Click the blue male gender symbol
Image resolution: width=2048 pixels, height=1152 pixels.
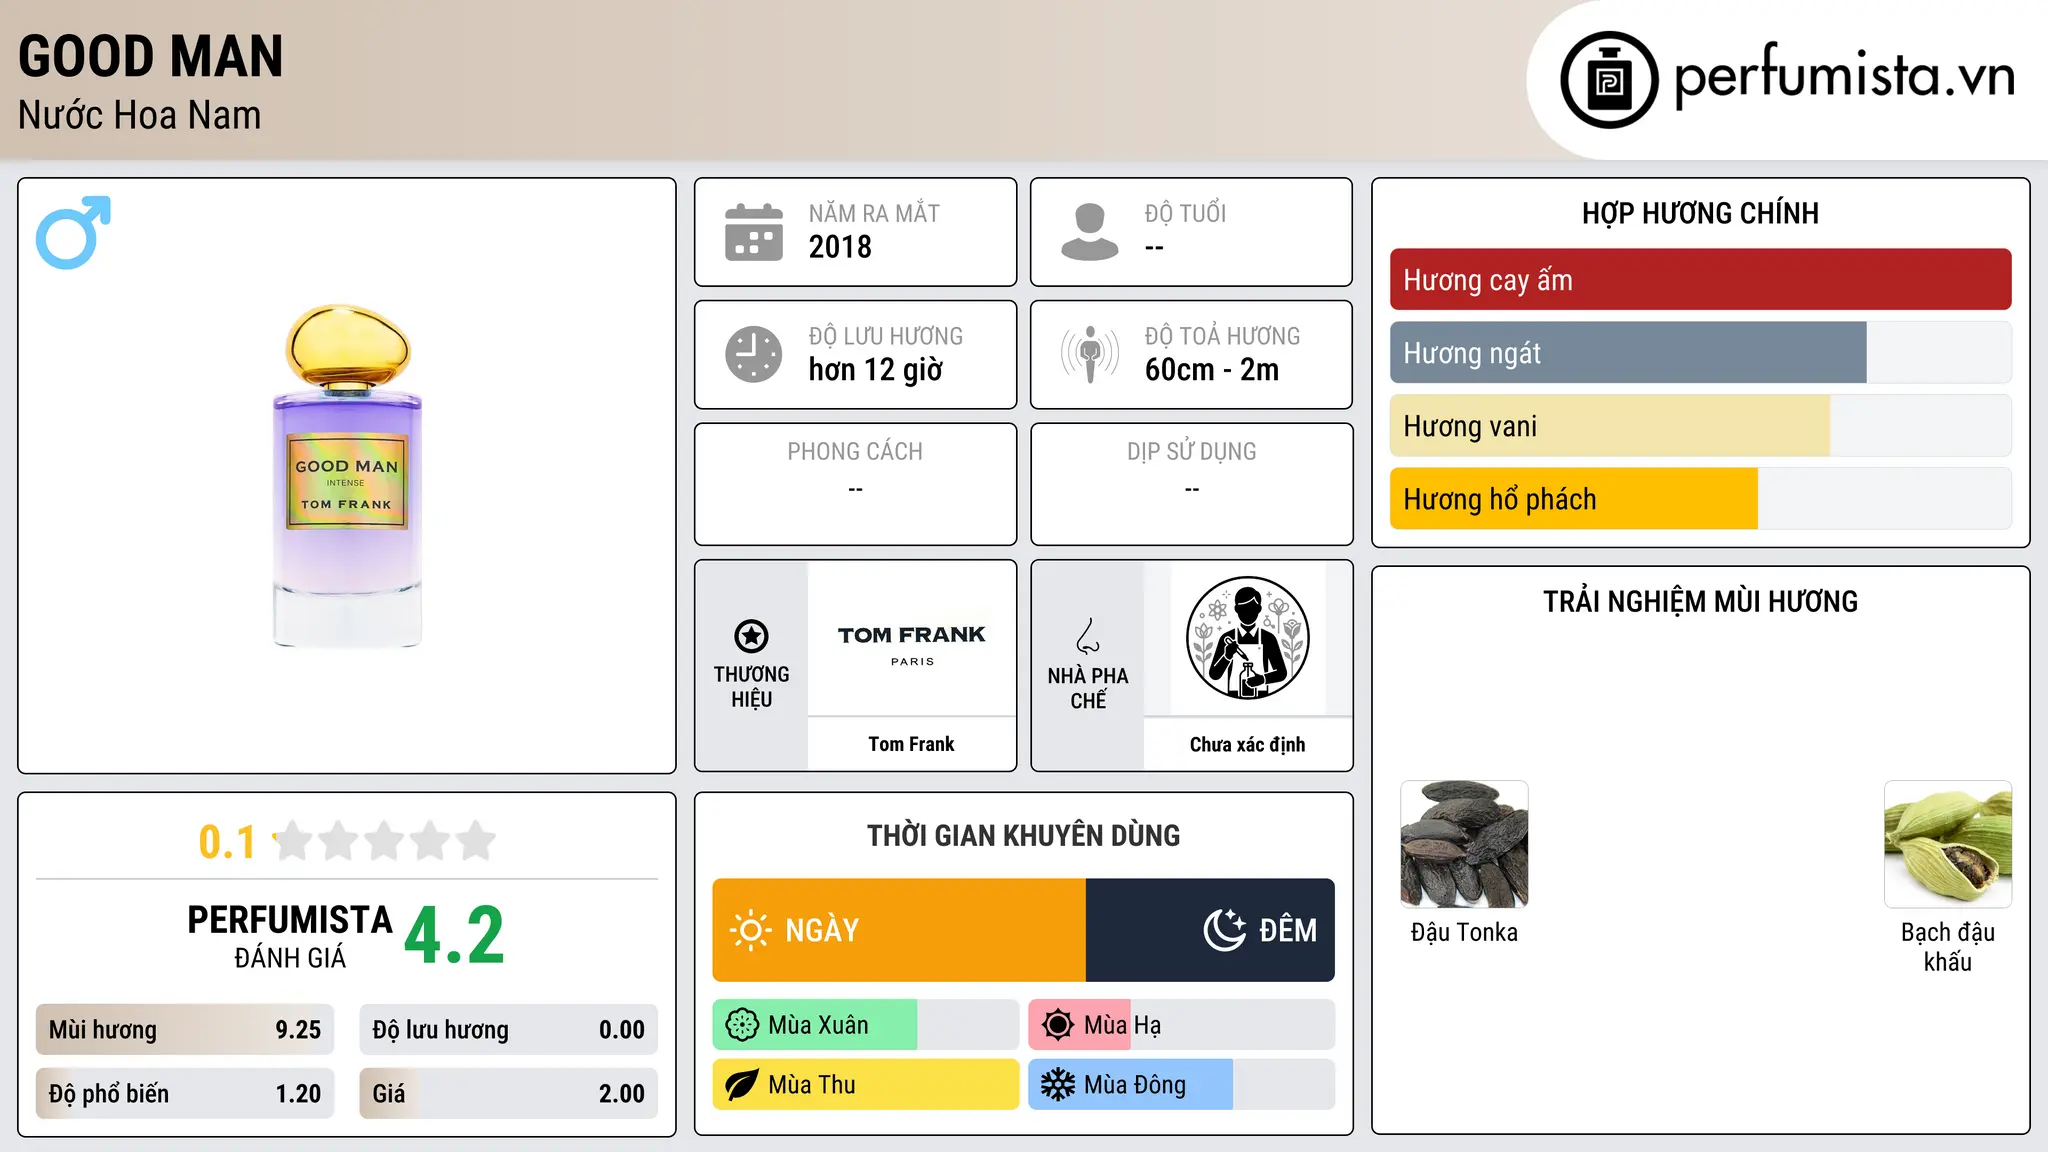tap(73, 232)
